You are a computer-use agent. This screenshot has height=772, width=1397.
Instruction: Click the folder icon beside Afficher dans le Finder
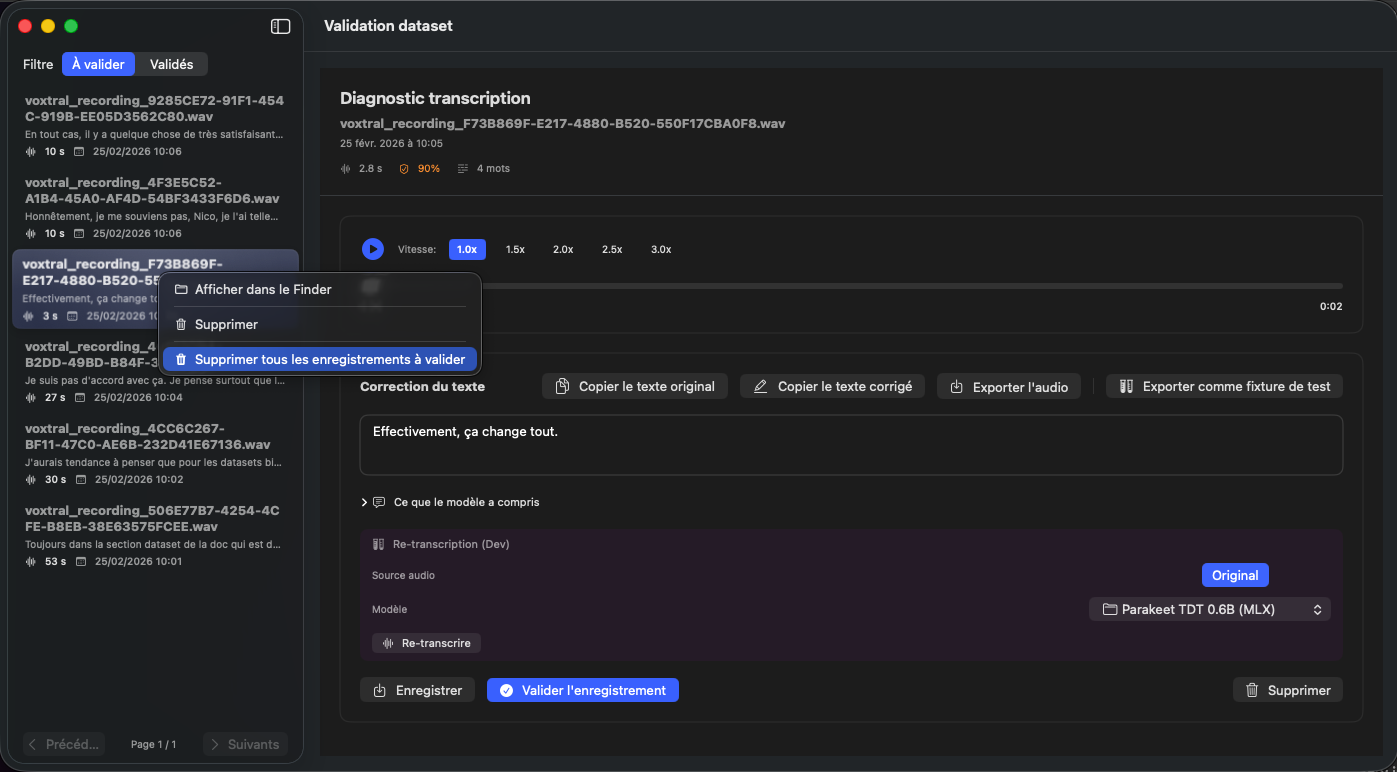pos(181,289)
